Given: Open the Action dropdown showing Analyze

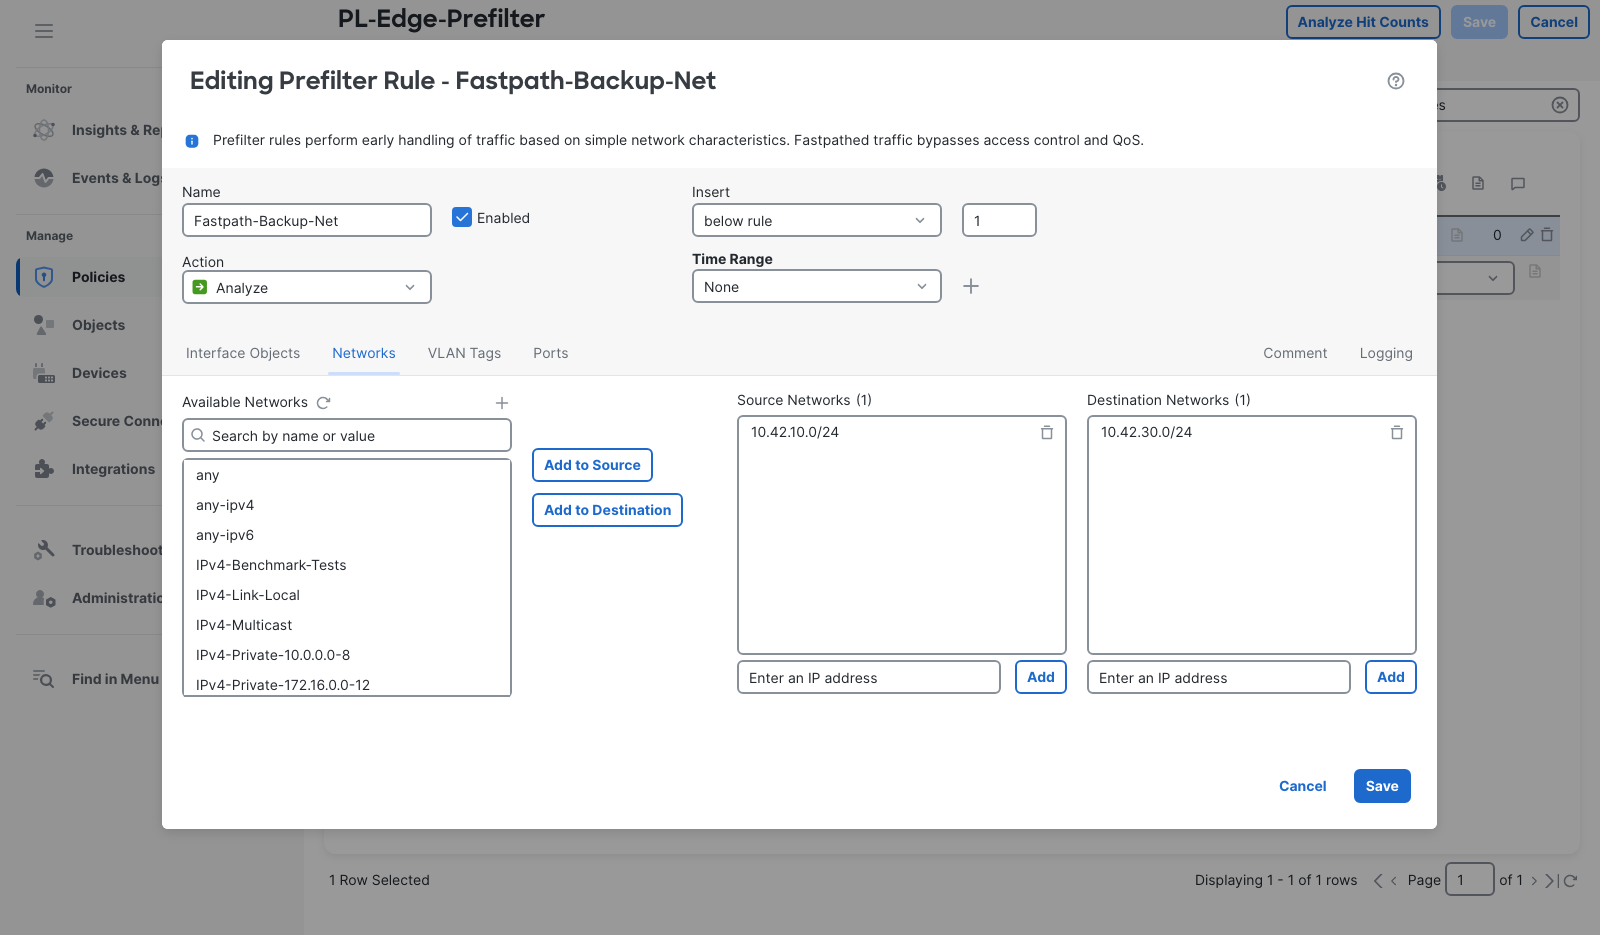Looking at the screenshot, I should pos(307,287).
